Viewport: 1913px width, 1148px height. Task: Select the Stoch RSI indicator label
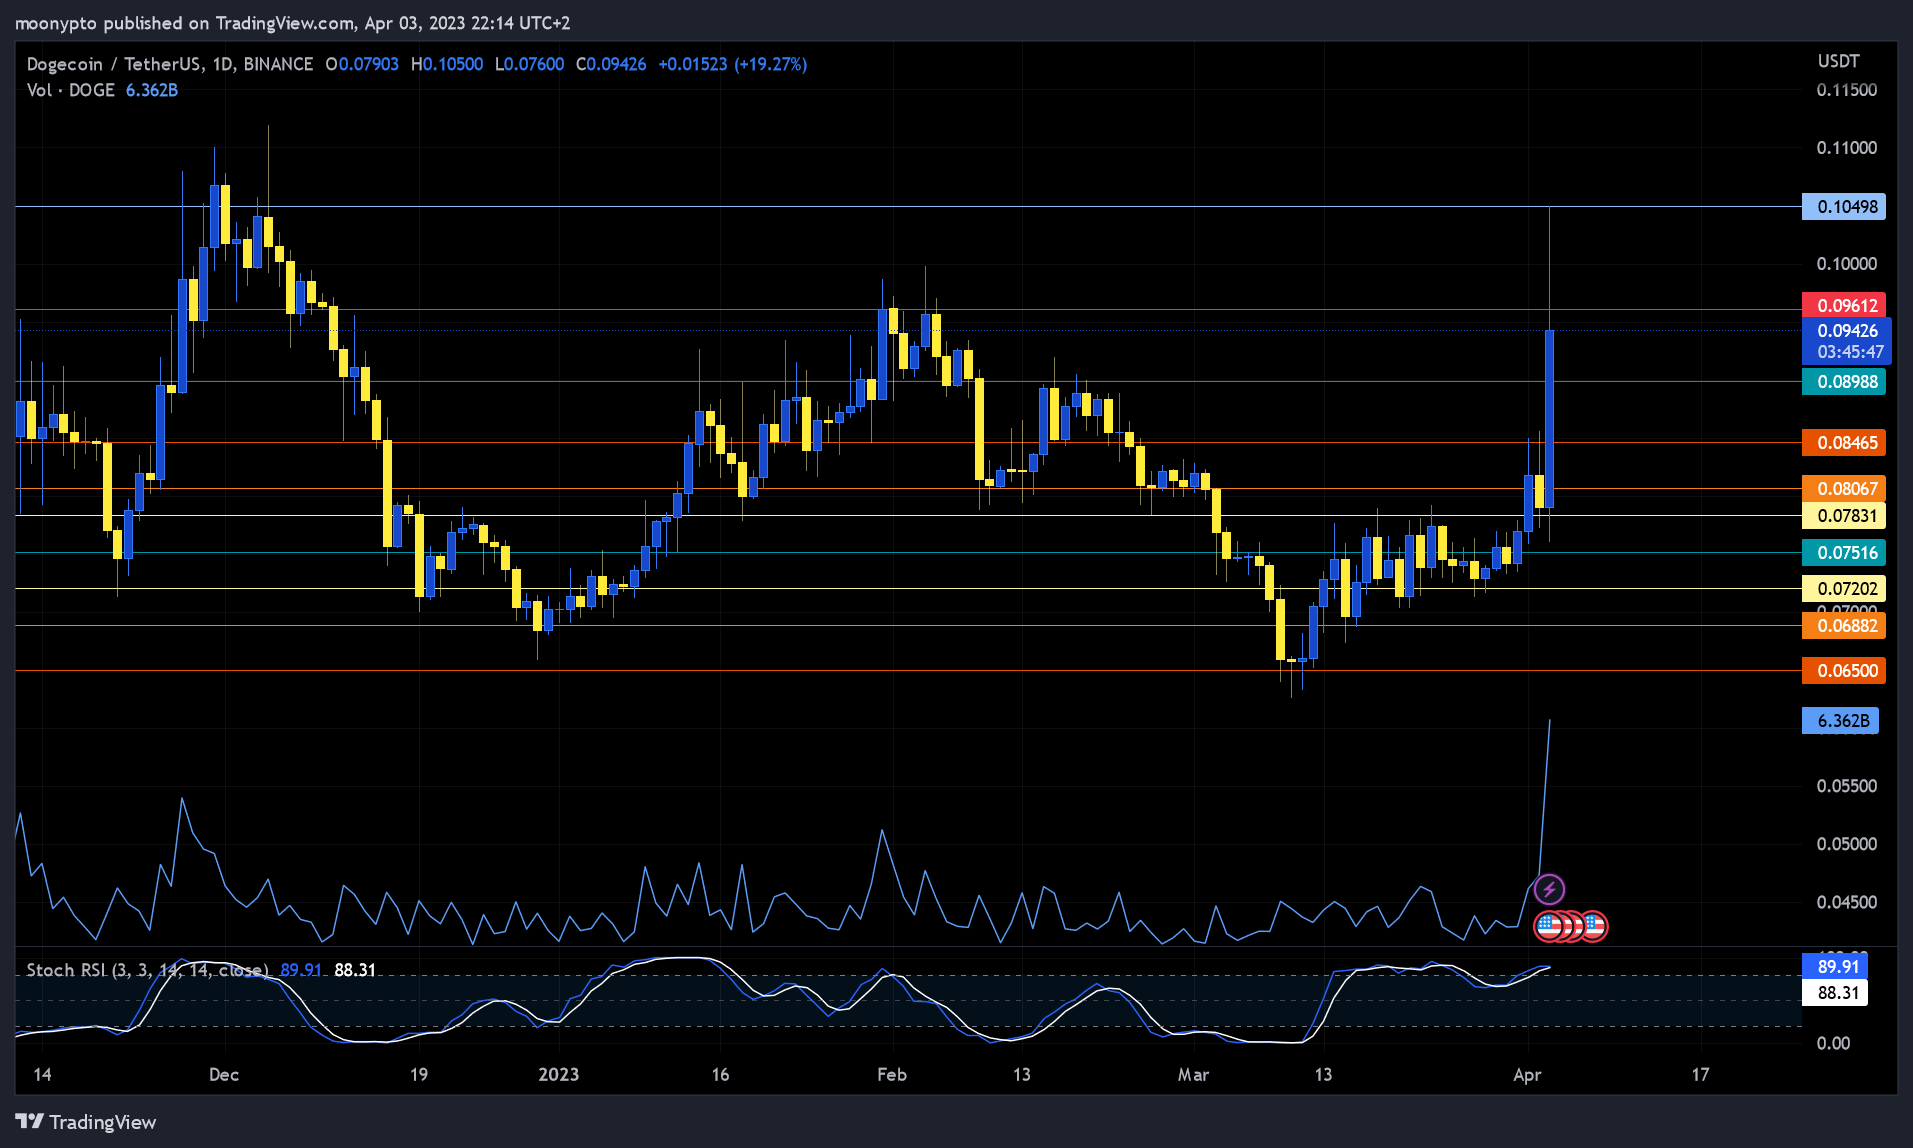tap(147, 970)
